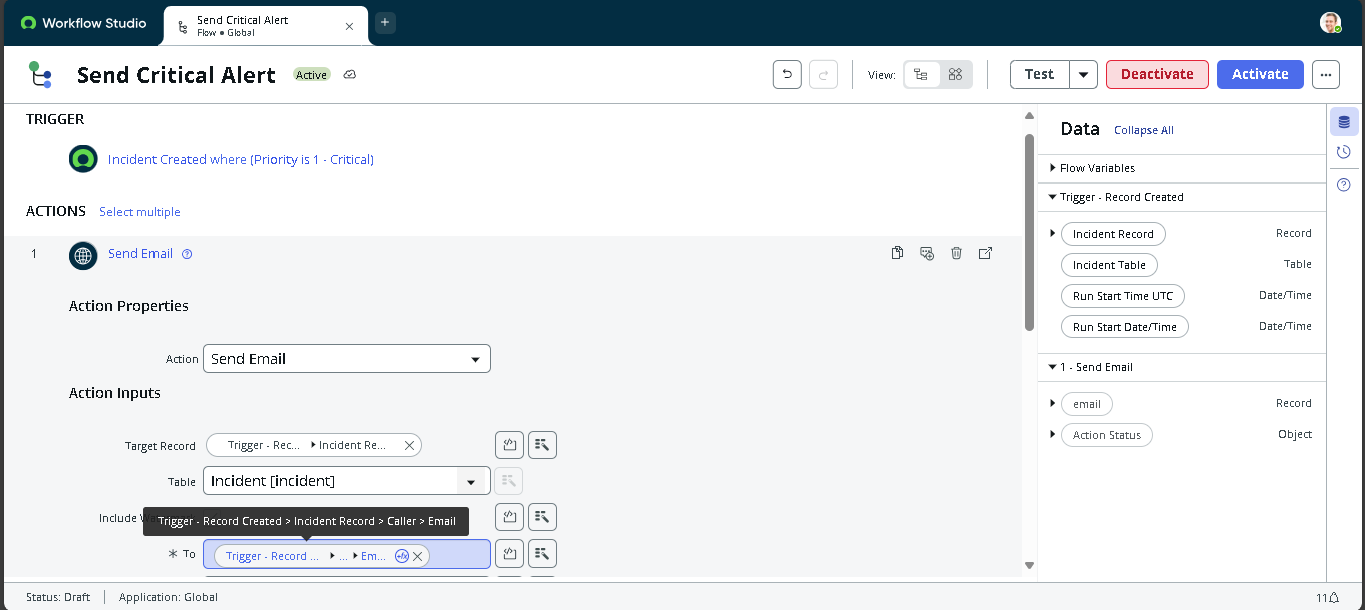Open the Test dropdown arrow
Image resolution: width=1365 pixels, height=610 pixels.
click(1082, 74)
